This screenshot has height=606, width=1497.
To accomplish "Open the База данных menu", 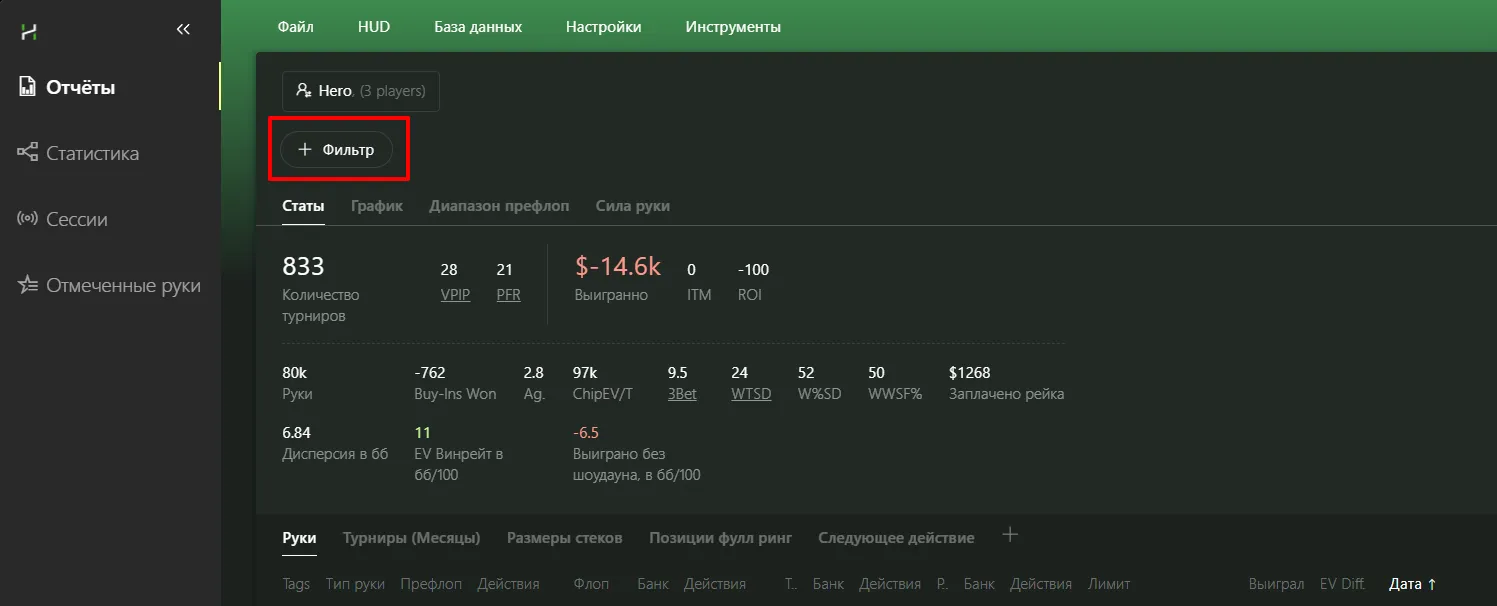I will [x=478, y=27].
